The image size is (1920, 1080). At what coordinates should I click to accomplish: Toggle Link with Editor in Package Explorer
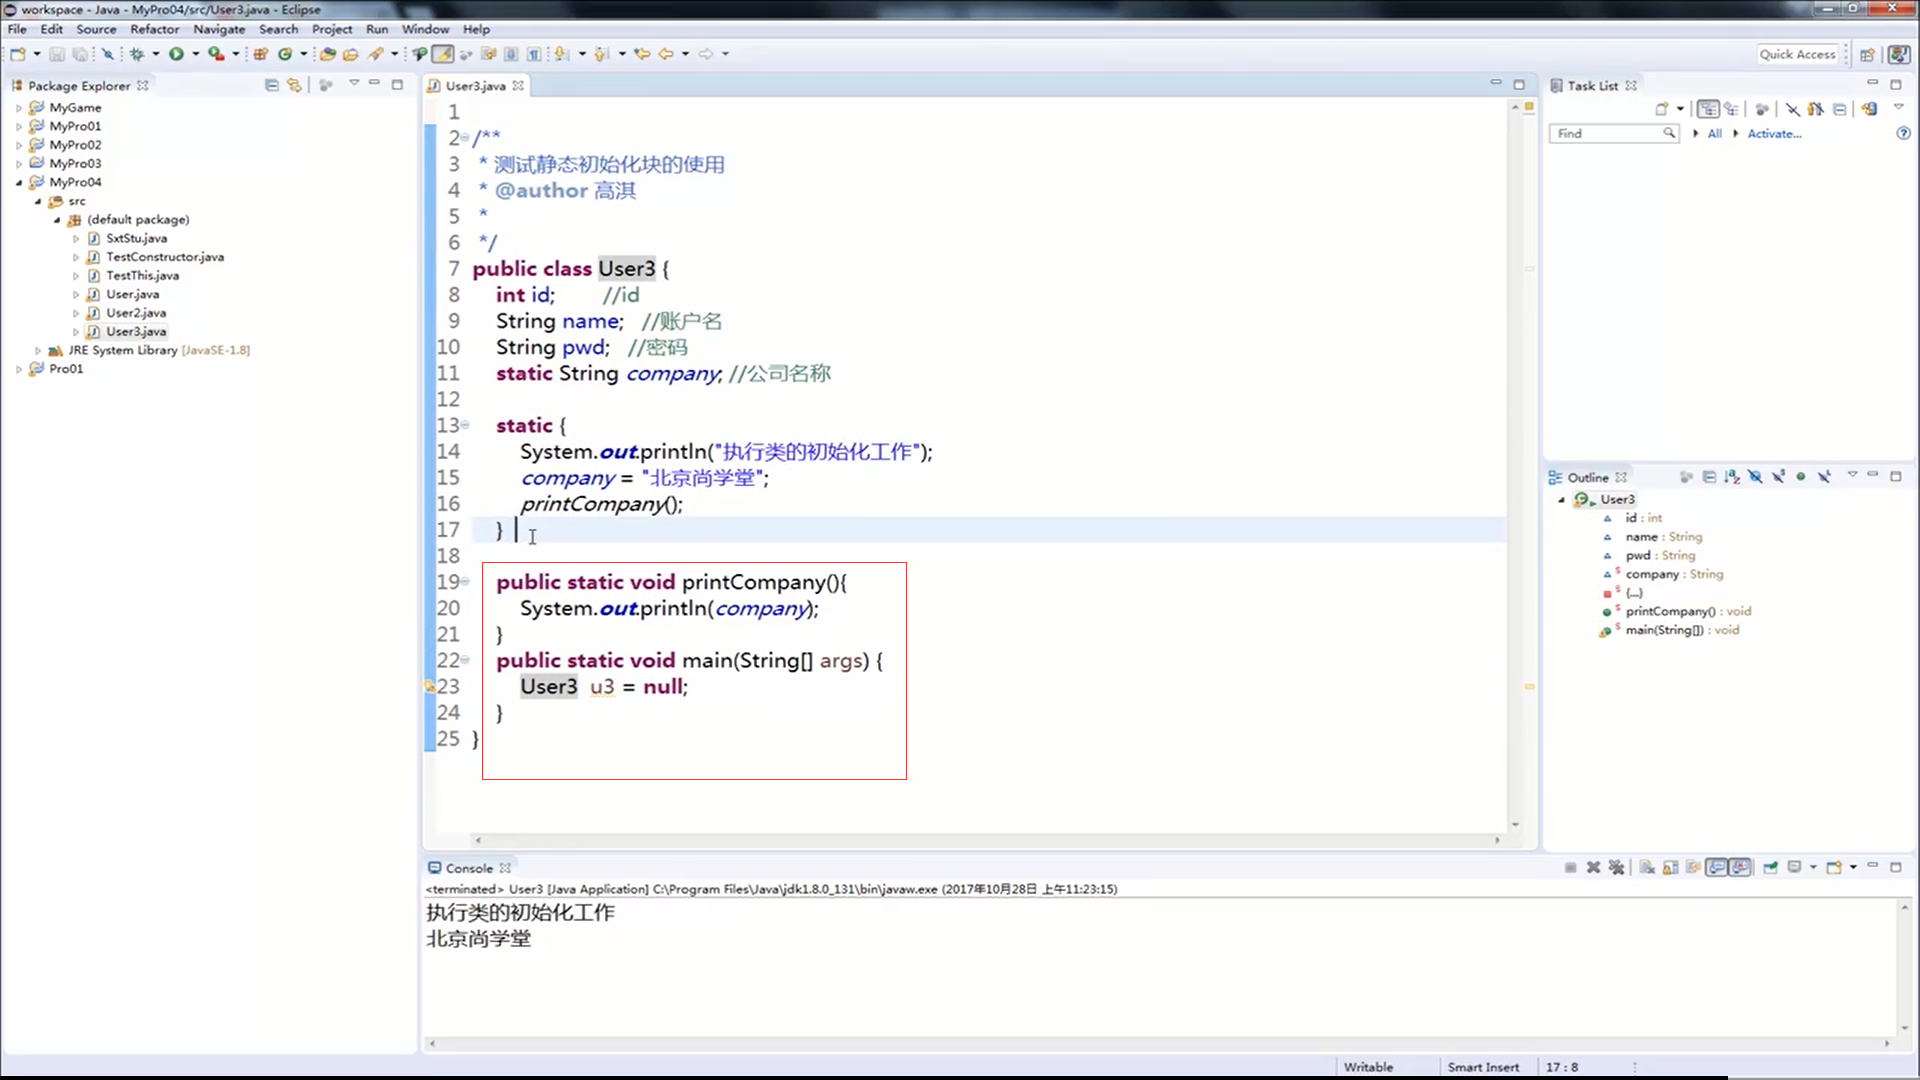(x=294, y=85)
